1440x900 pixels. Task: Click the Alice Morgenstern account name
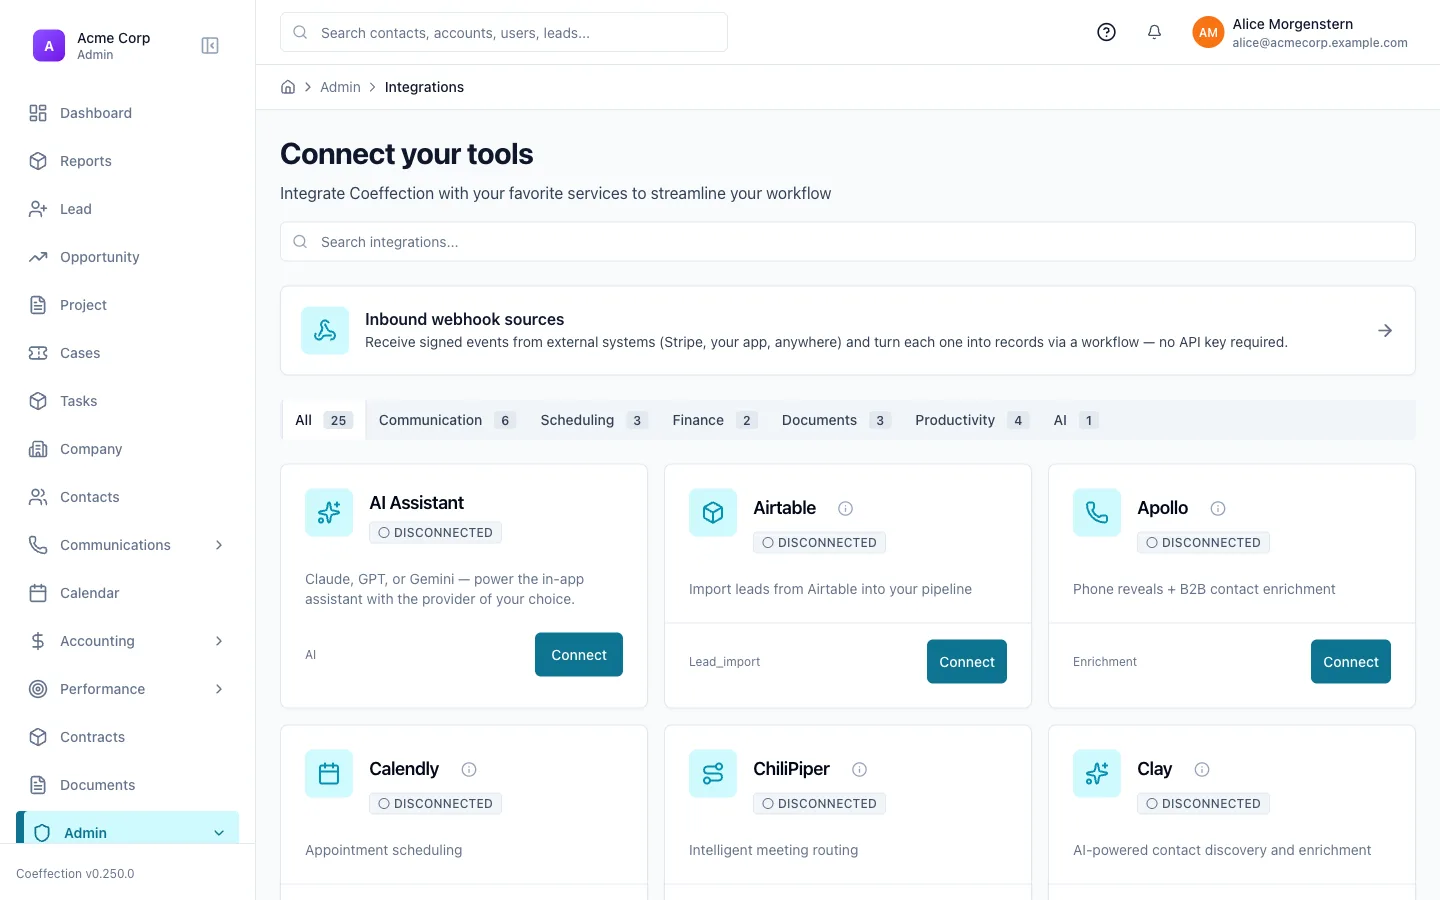coord(1292,24)
